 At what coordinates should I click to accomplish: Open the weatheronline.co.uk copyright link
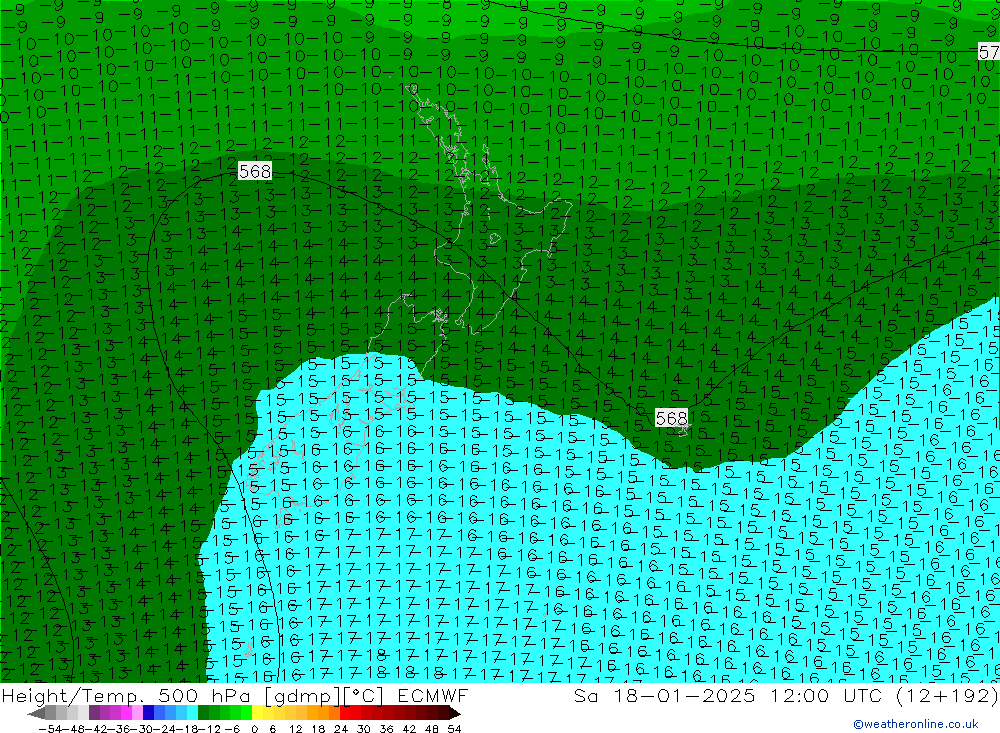(916, 724)
